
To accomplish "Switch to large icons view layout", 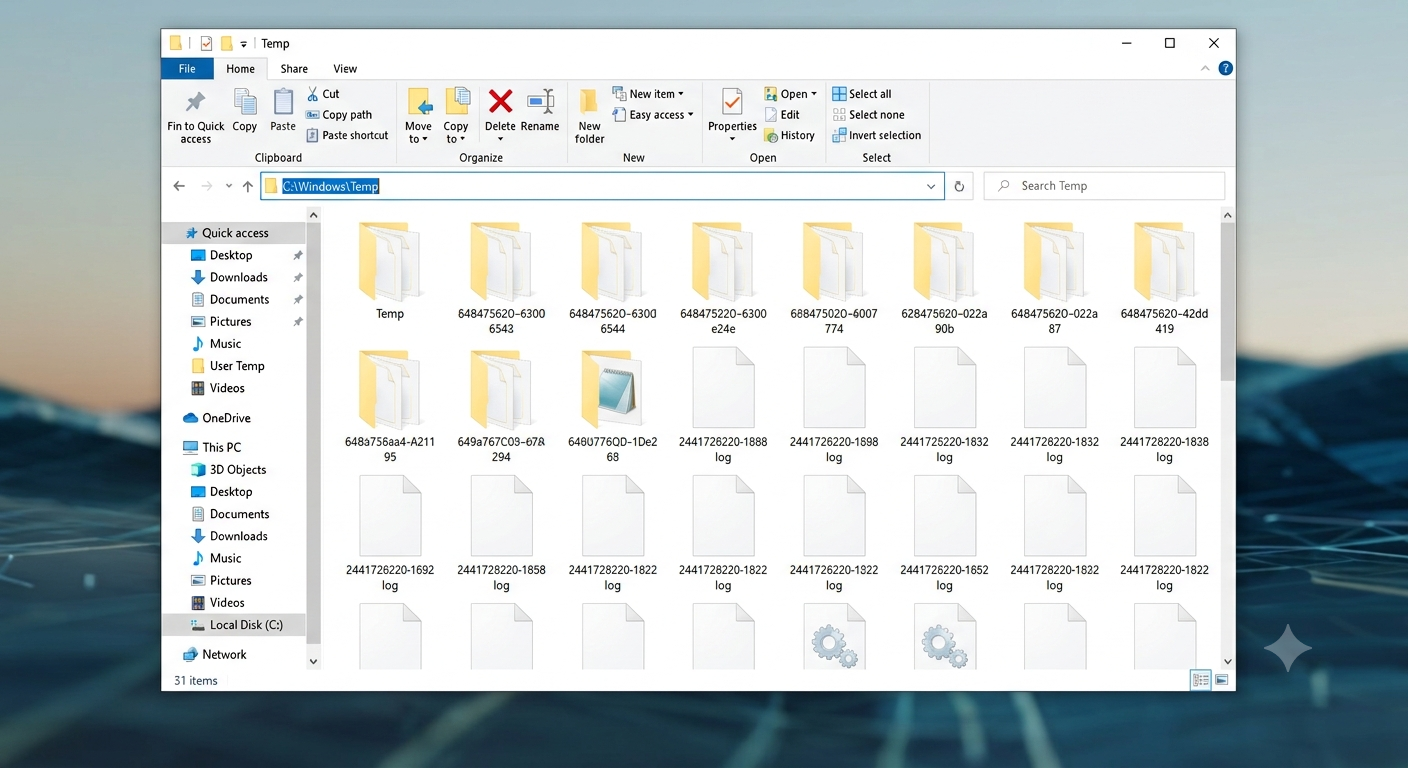I will pos(1221,680).
